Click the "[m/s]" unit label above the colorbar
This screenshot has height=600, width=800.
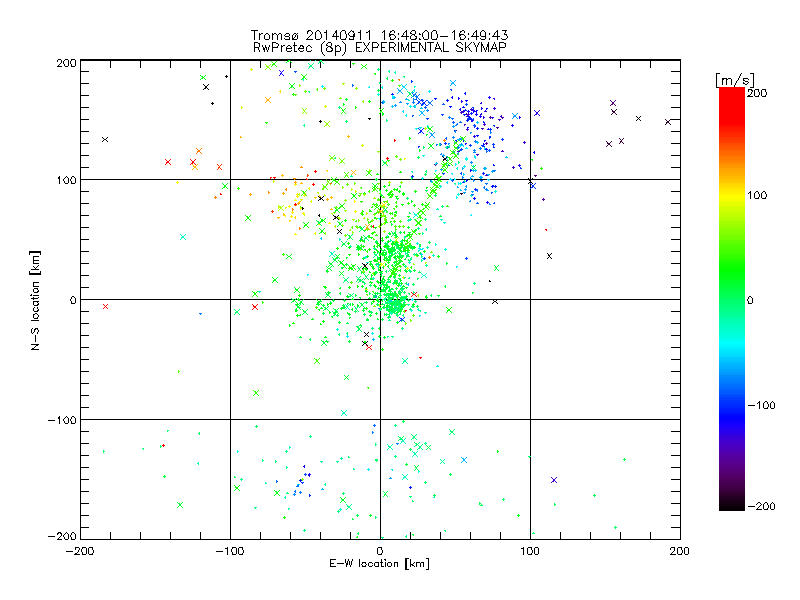735,80
